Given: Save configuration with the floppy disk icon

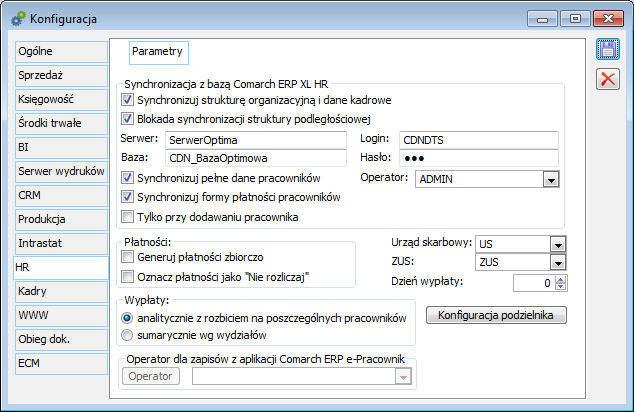Looking at the screenshot, I should click(608, 50).
